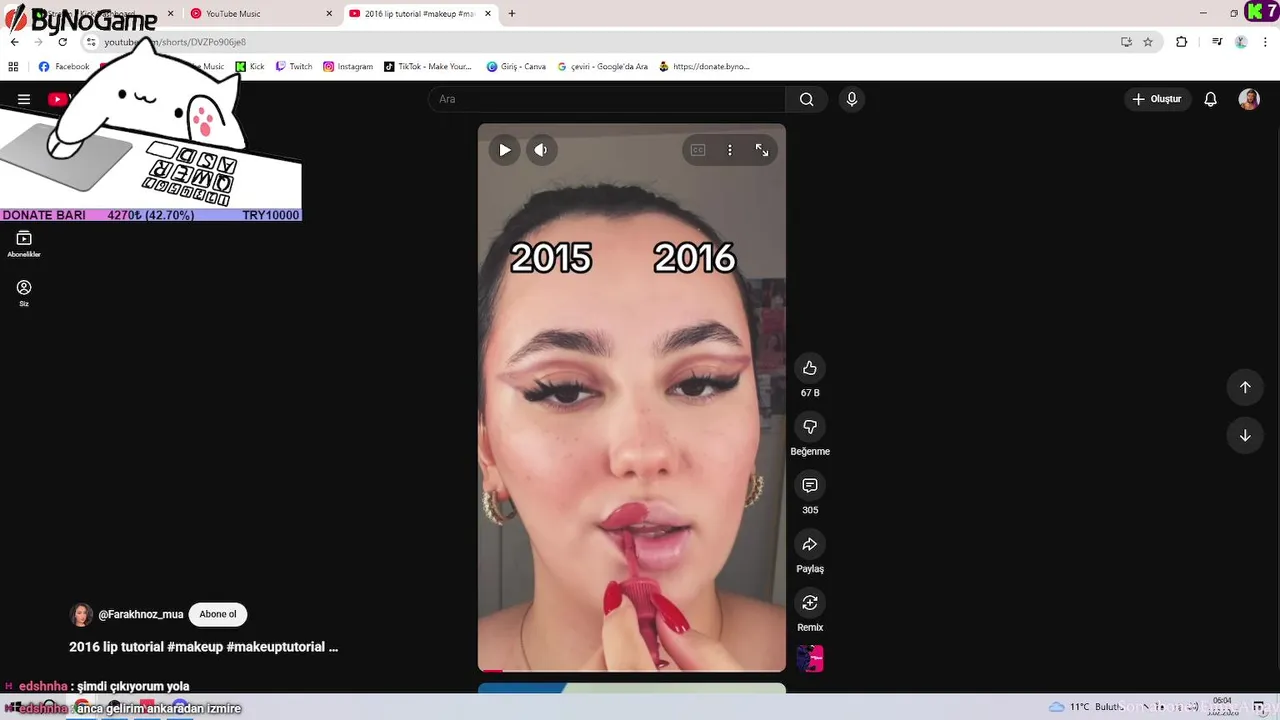Click the 2016 lip tutorial title text
This screenshot has height=720, width=1280.
[x=203, y=647]
